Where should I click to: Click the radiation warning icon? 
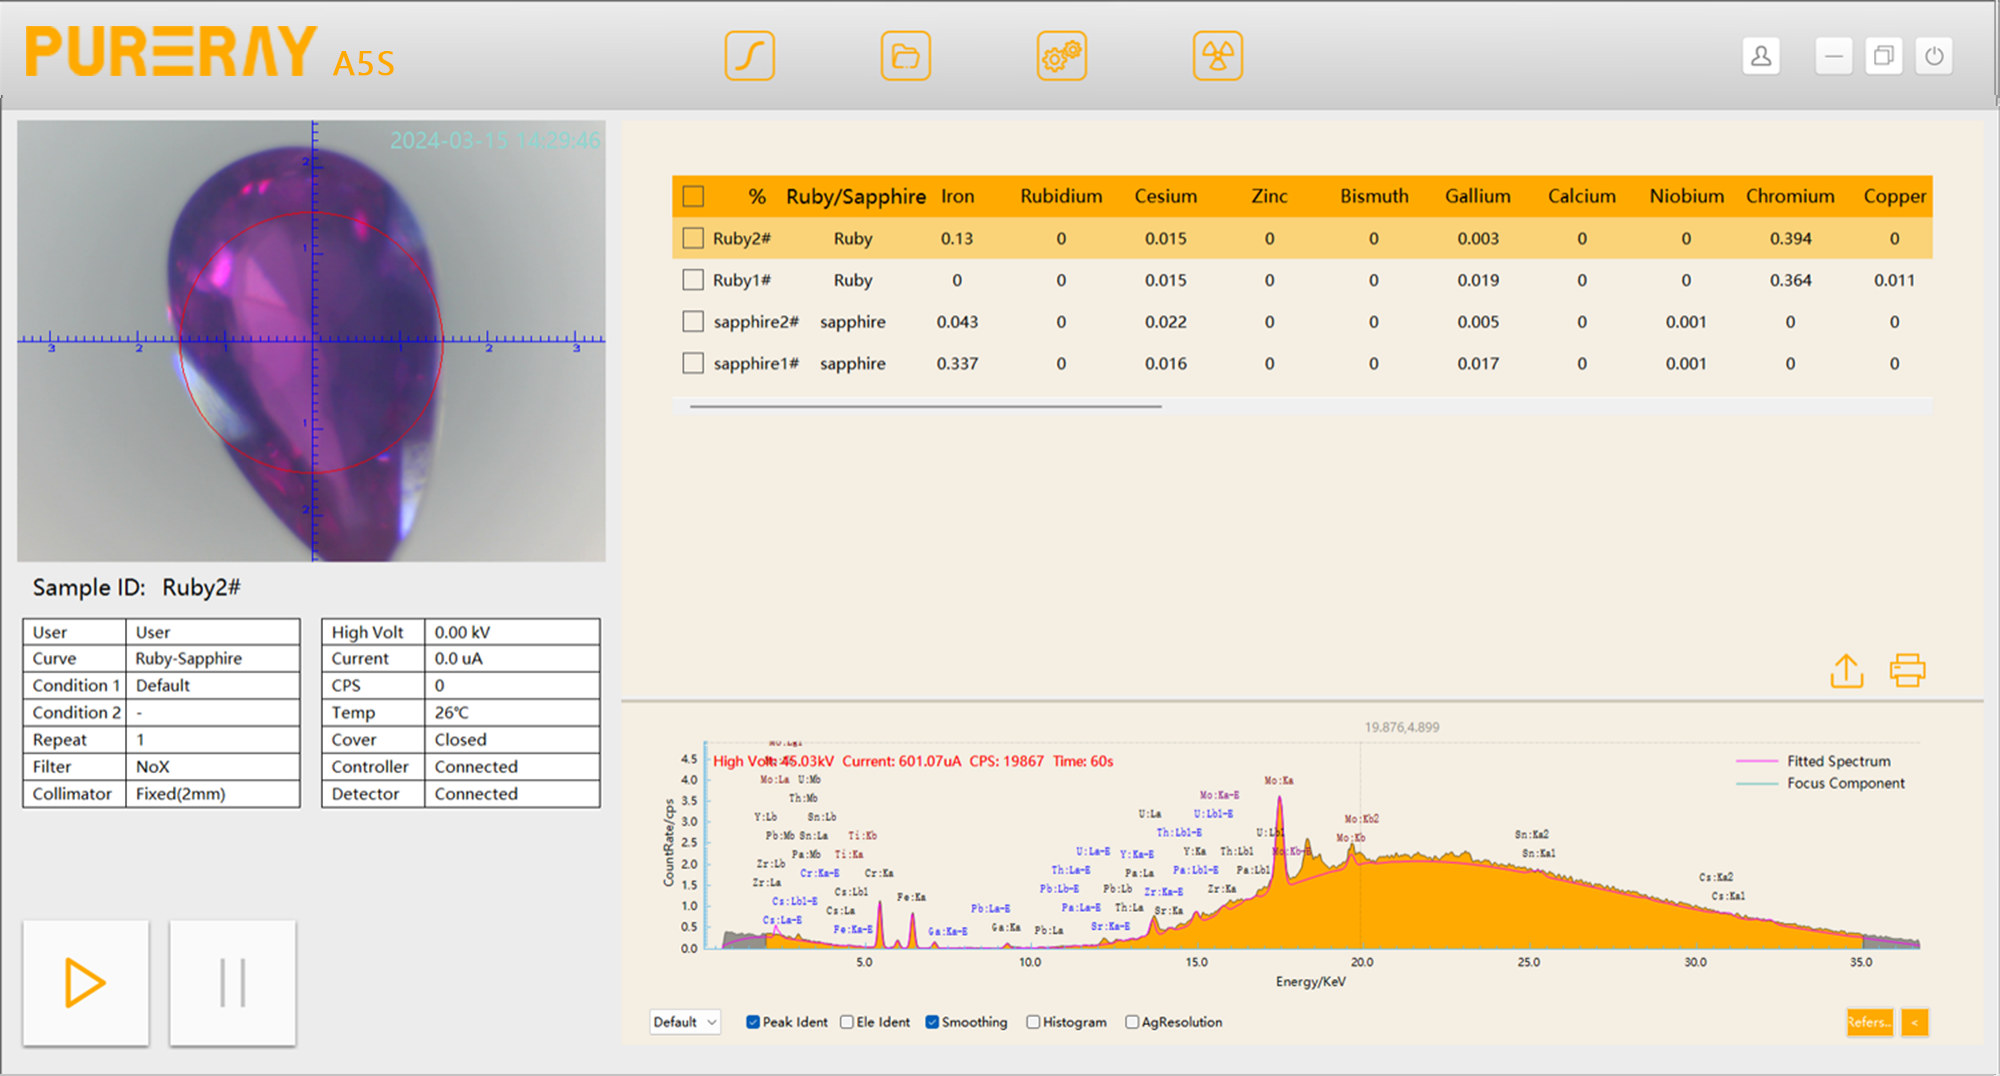pyautogui.click(x=1217, y=56)
